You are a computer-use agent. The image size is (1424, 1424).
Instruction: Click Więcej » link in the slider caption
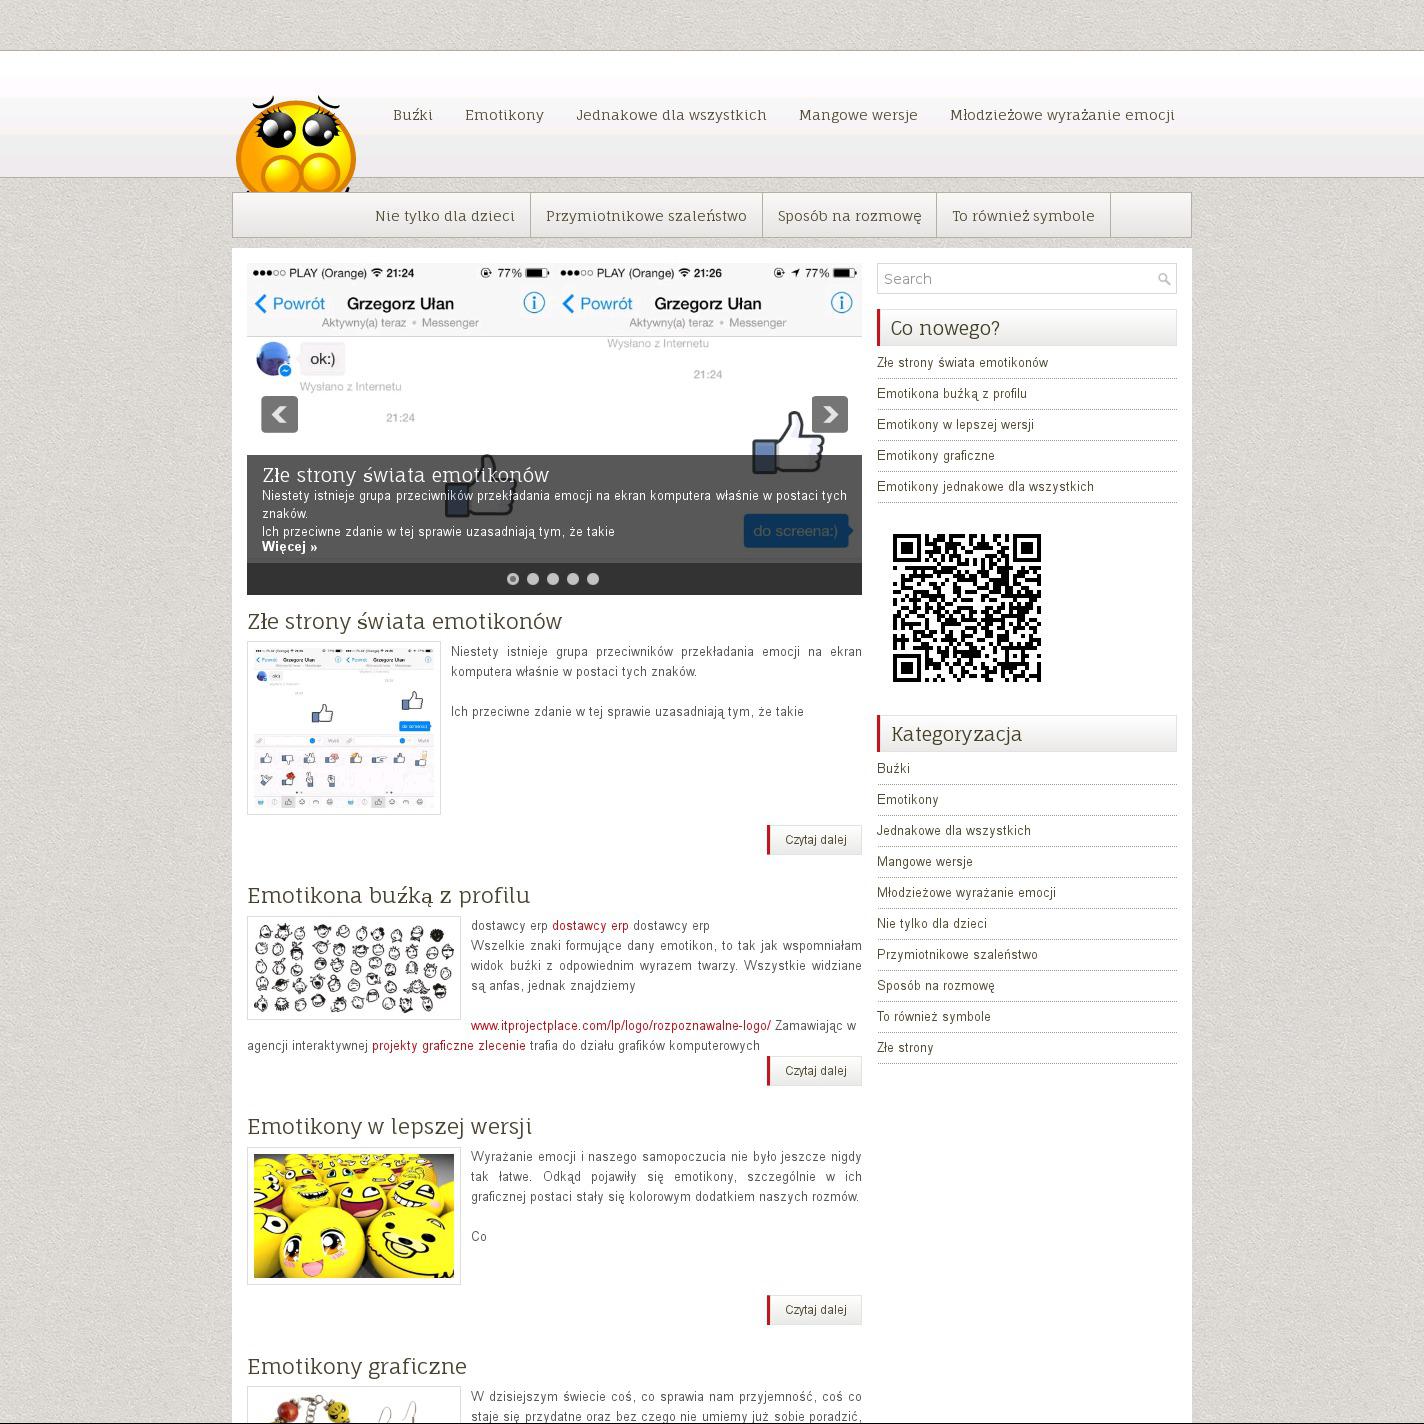[x=289, y=547]
